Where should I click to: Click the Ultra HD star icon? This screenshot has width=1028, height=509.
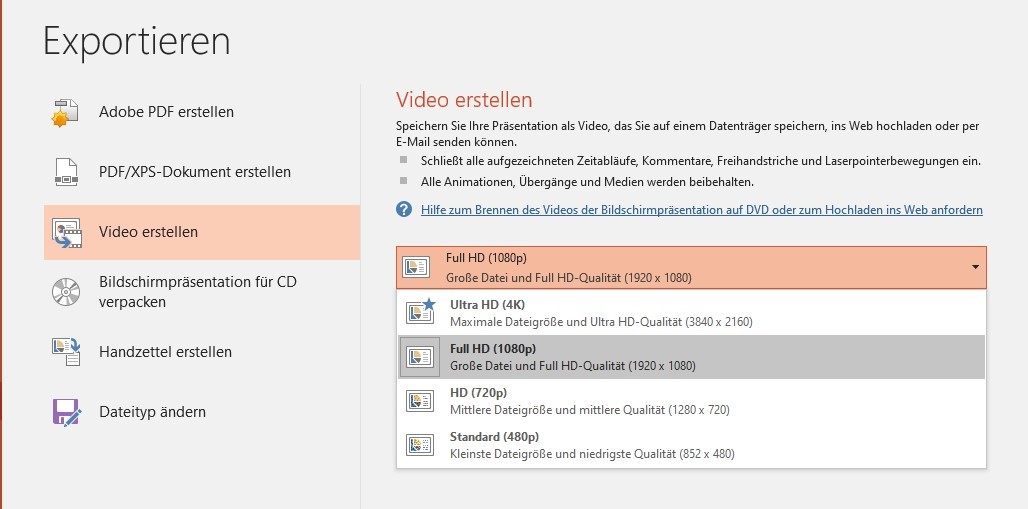tap(420, 312)
